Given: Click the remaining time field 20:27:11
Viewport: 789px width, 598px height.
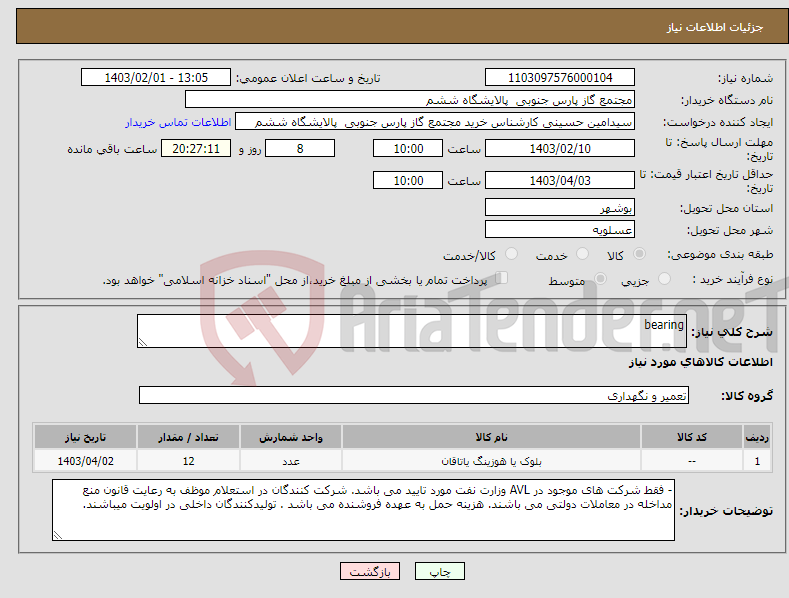Looking at the screenshot, I should 196,148.
